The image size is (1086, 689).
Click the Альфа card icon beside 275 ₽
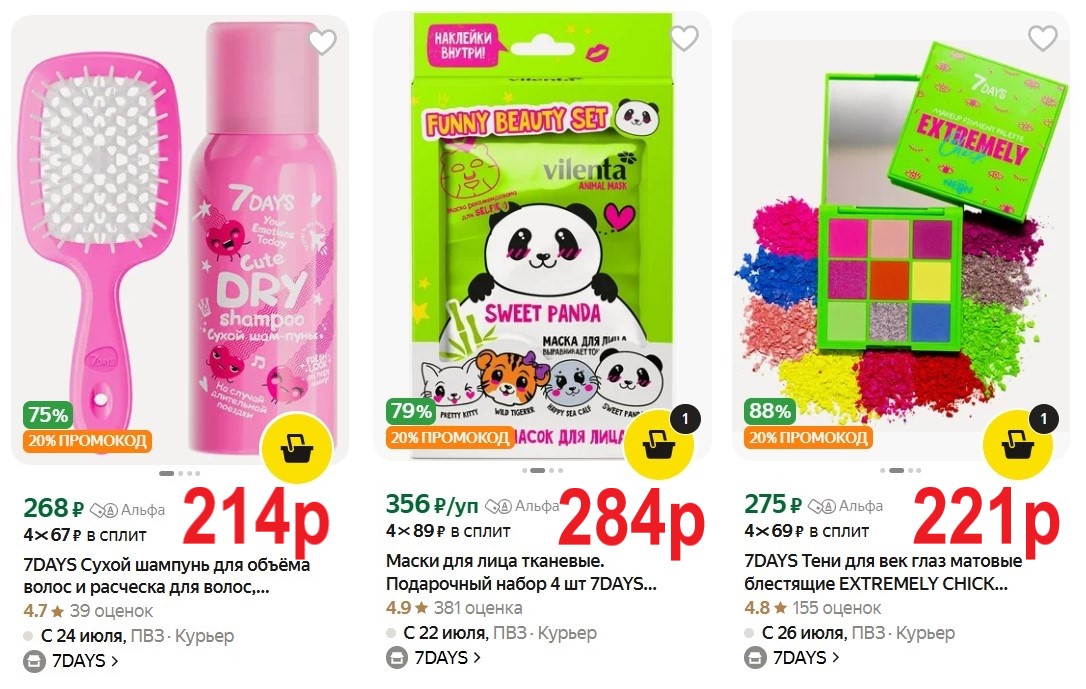[822, 506]
